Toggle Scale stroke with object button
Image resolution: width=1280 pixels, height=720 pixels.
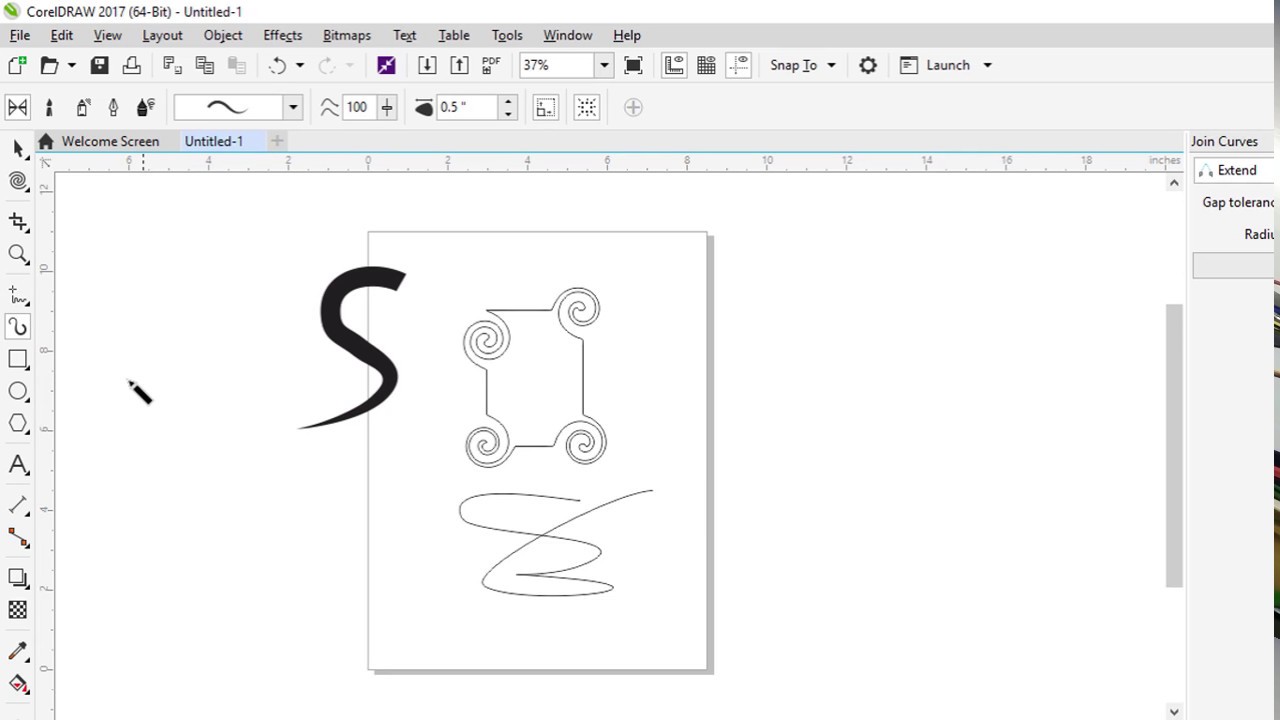point(545,107)
